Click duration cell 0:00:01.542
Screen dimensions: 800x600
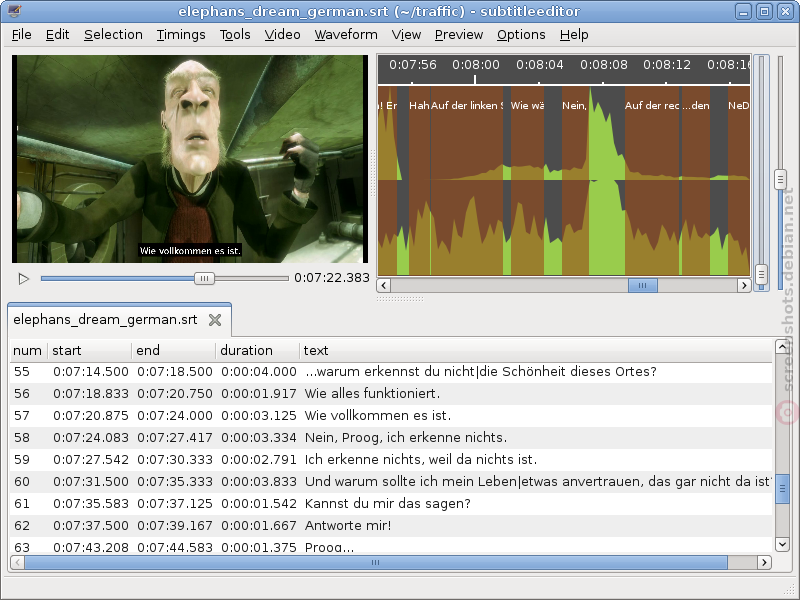pos(259,503)
